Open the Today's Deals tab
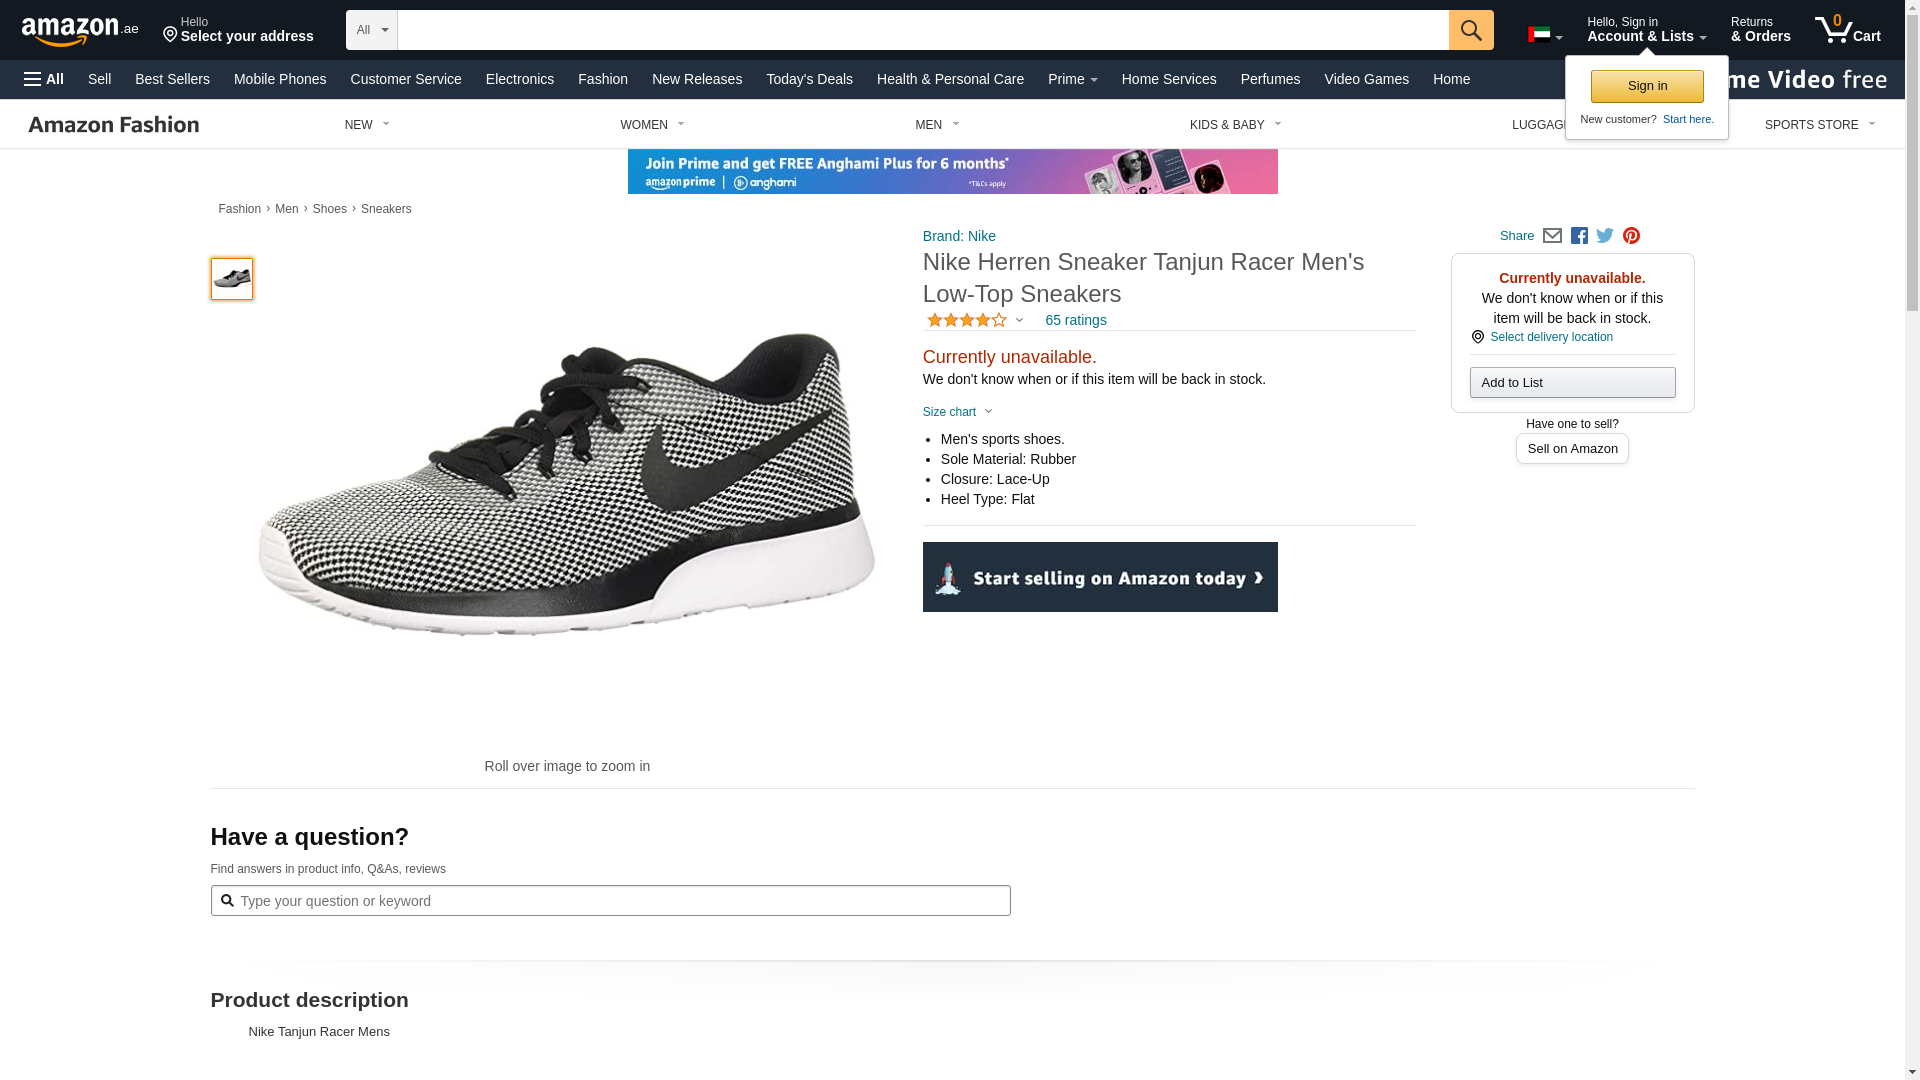 809,79
